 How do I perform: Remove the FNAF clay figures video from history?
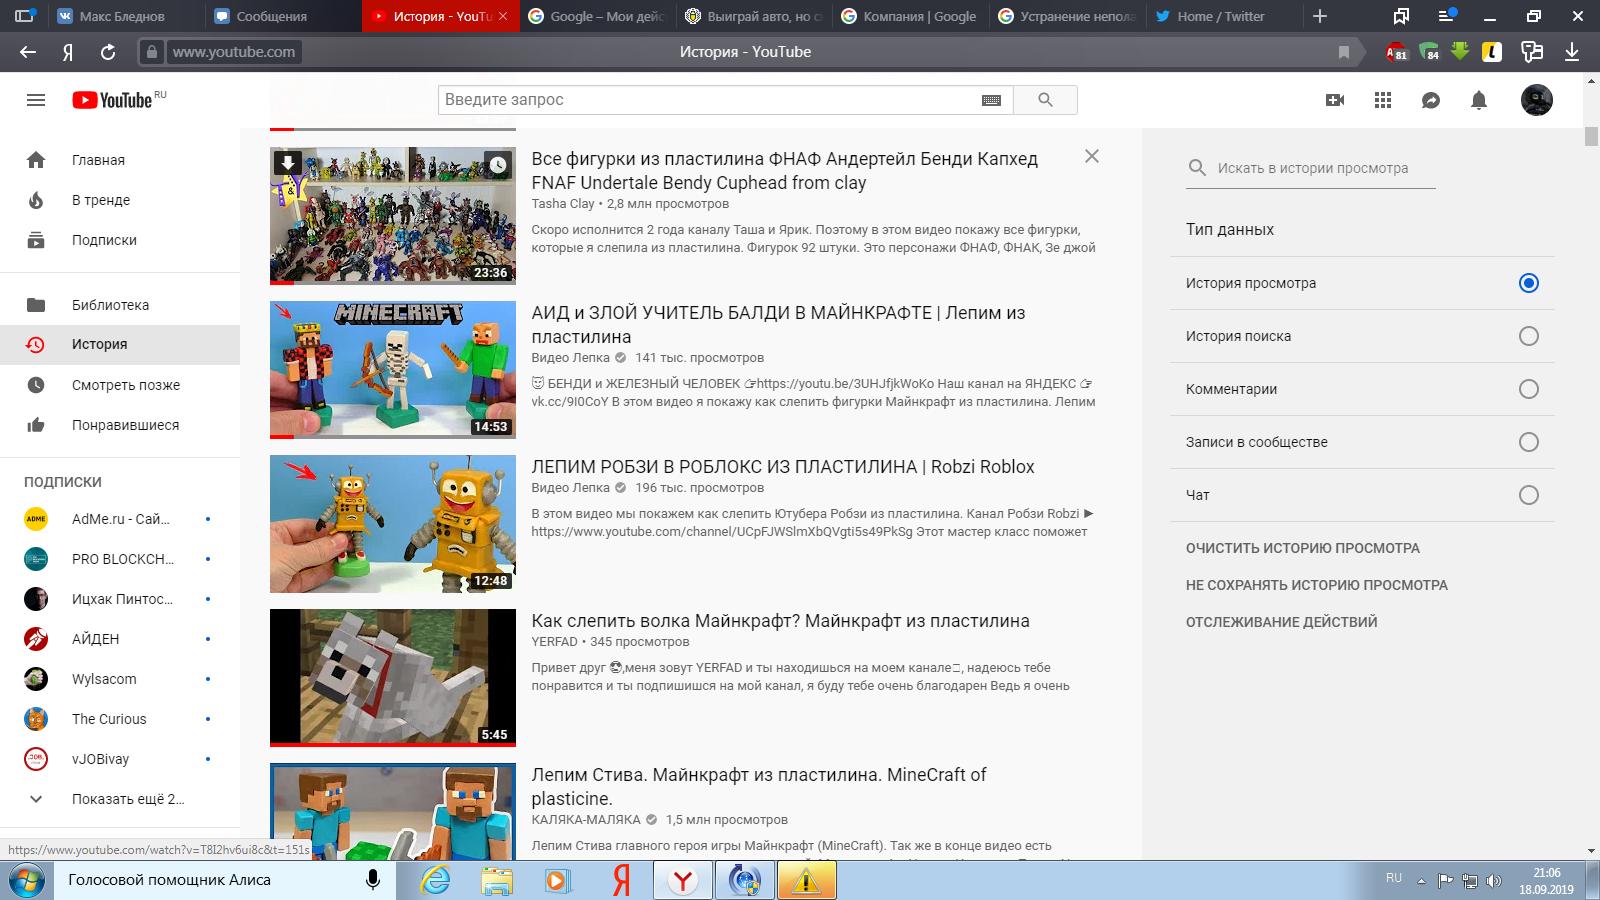click(x=1092, y=156)
